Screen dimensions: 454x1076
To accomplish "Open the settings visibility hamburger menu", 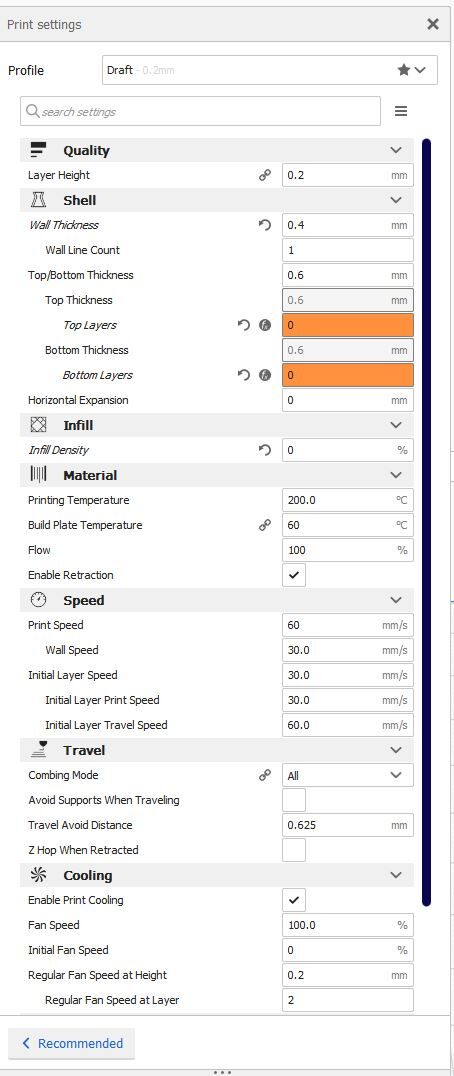I will (401, 111).
